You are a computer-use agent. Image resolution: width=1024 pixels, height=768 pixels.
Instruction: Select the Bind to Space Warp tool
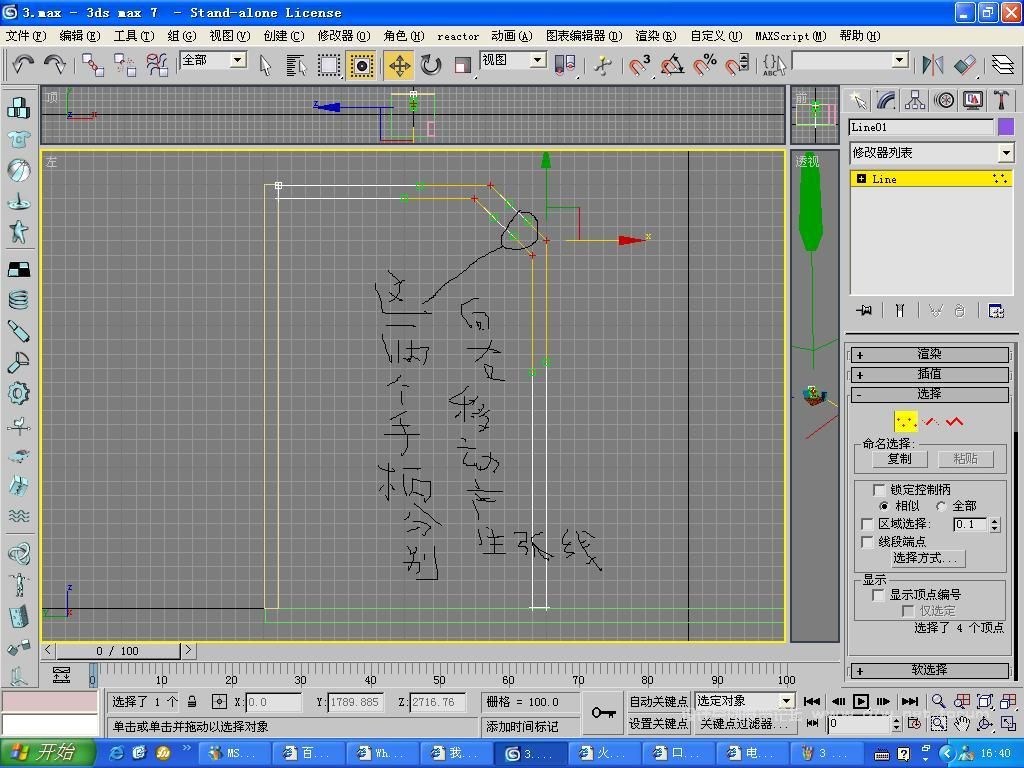click(x=157, y=65)
